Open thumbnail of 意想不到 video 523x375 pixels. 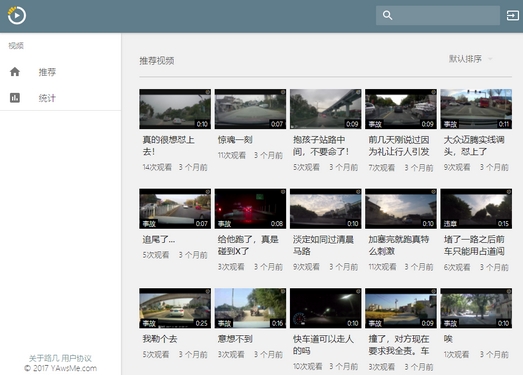(250, 308)
